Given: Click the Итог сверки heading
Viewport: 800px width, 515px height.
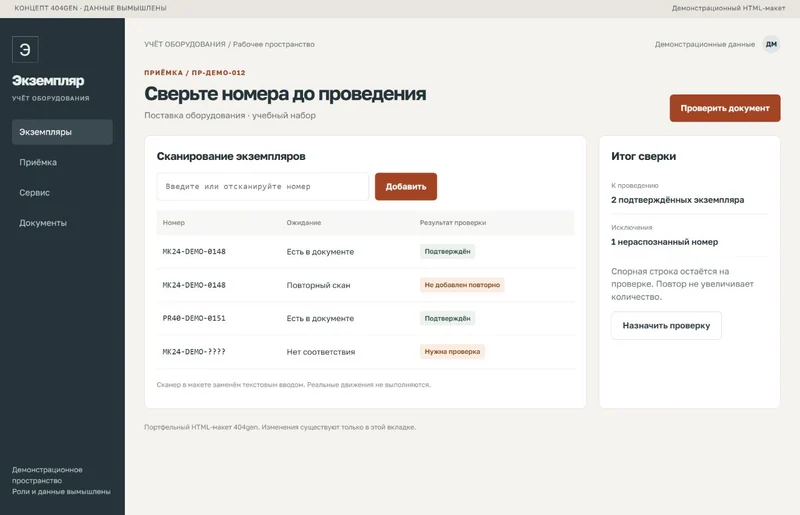Looking at the screenshot, I should point(643,156).
